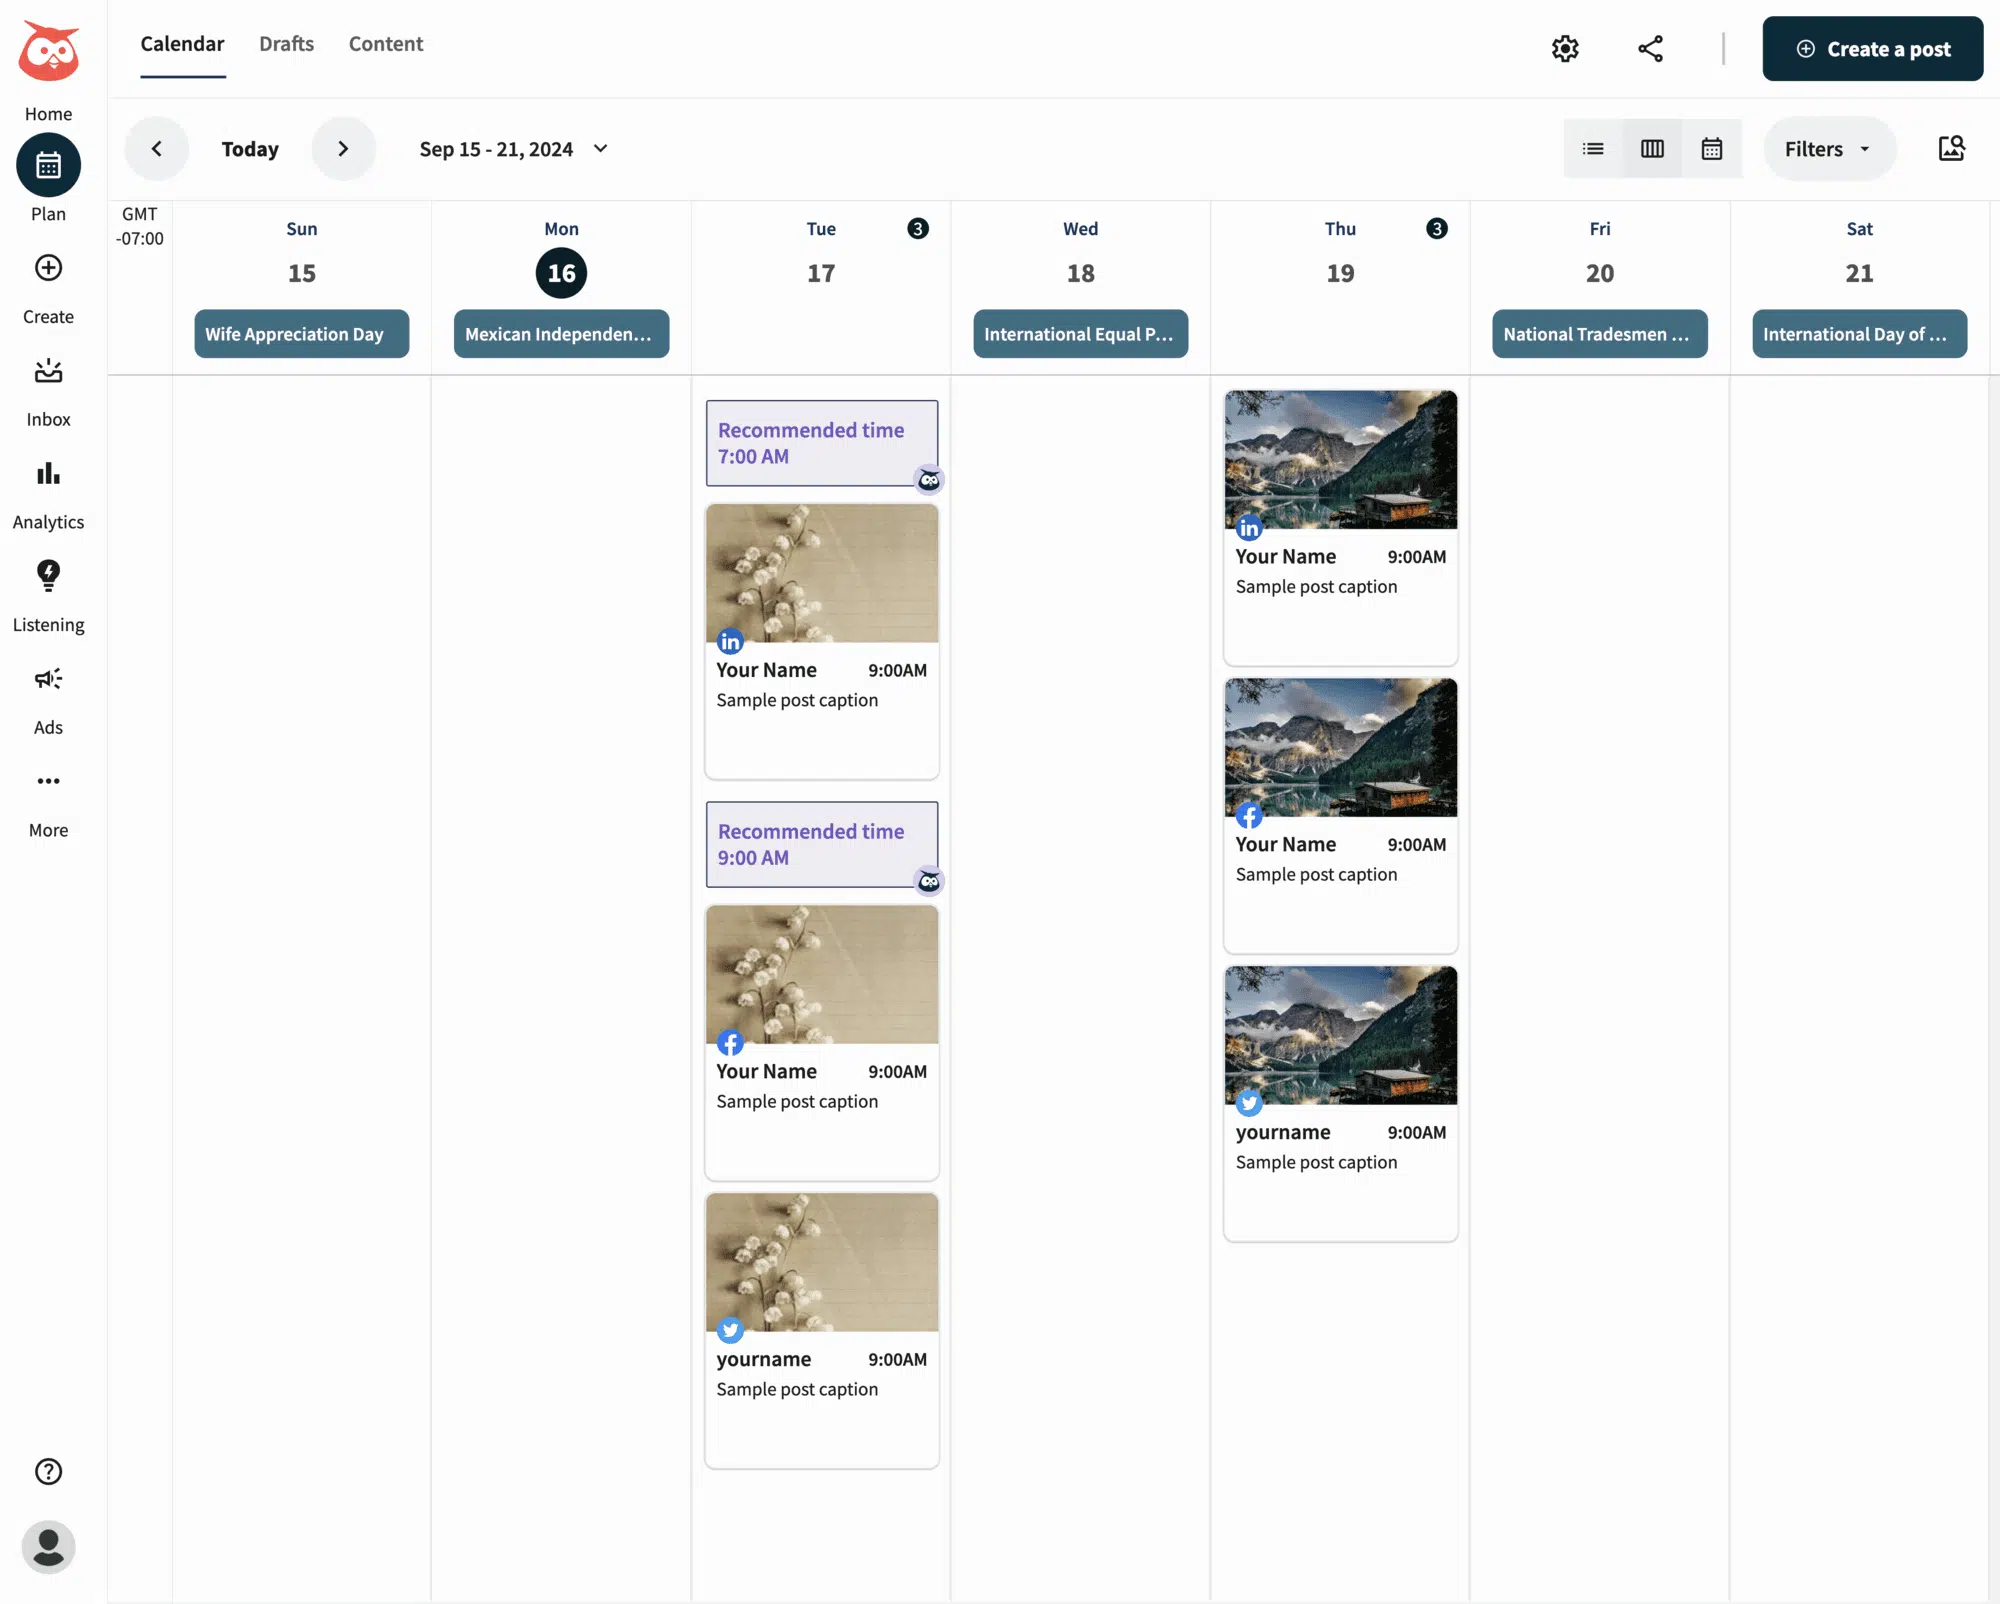Select the Recommended time 9:00 AM slot
This screenshot has width=2000, height=1604.
click(822, 844)
